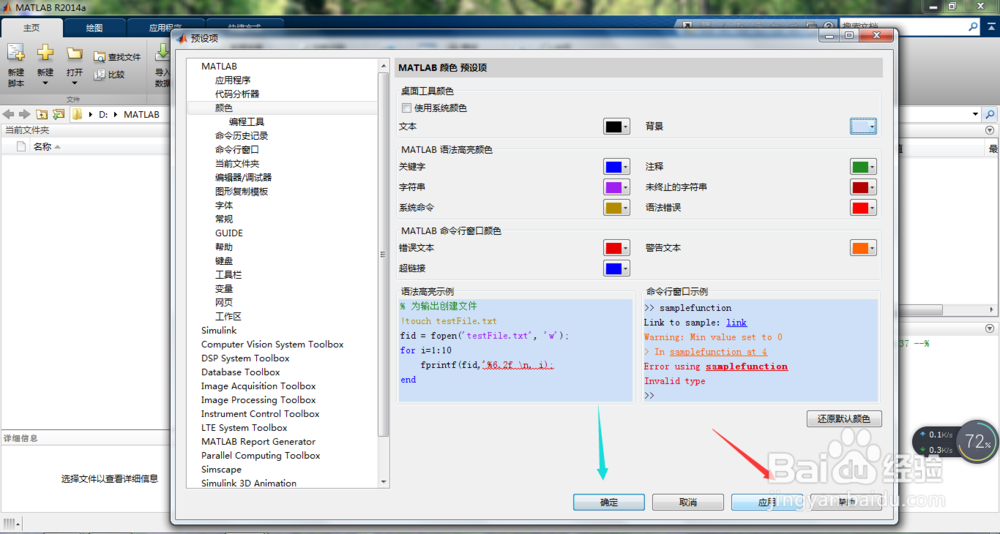1000x534 pixels.
Task: Select 命令历史记录 in the preferences tree
Action: (x=242, y=136)
